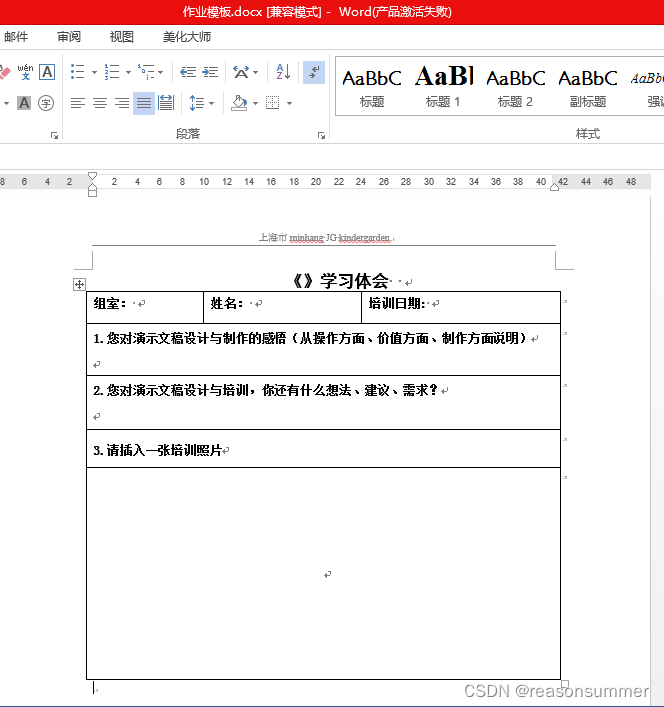Click Increase Indent icon
The height and width of the screenshot is (707, 664).
pos(210,72)
